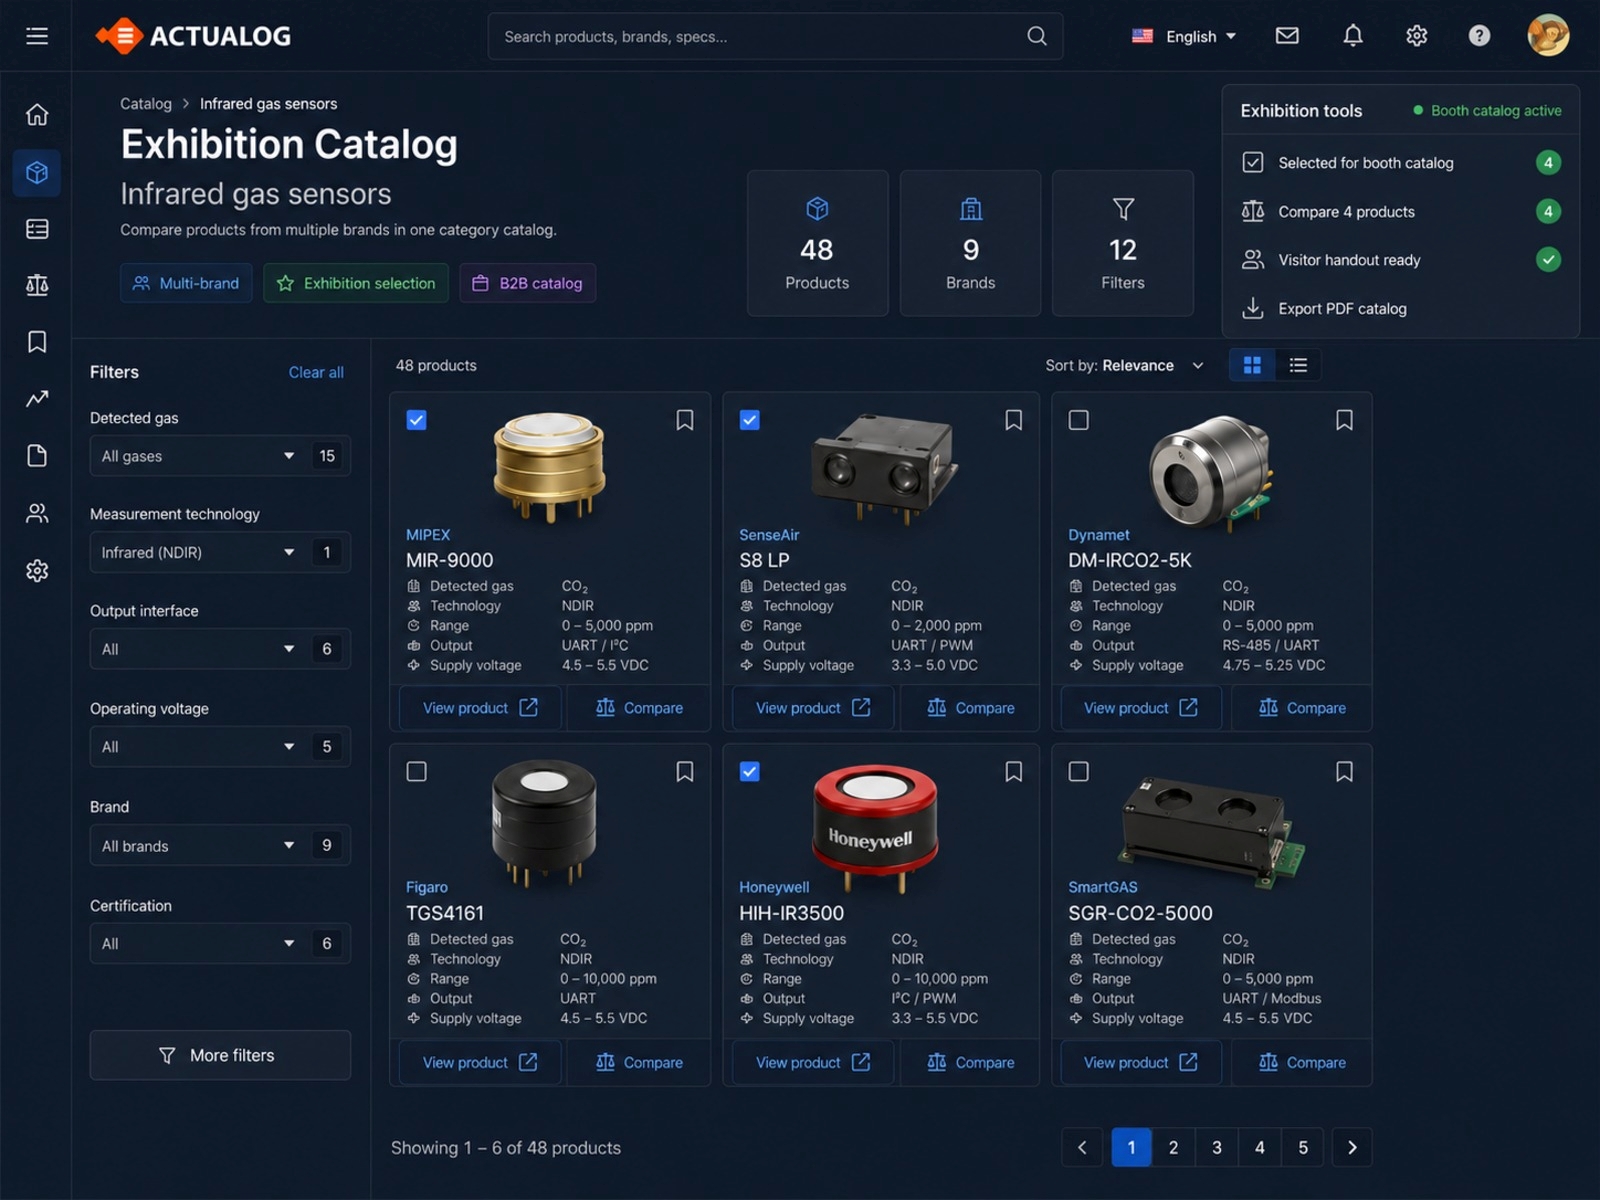Select Multi-brand tag
This screenshot has width=1600, height=1200.
[x=187, y=283]
